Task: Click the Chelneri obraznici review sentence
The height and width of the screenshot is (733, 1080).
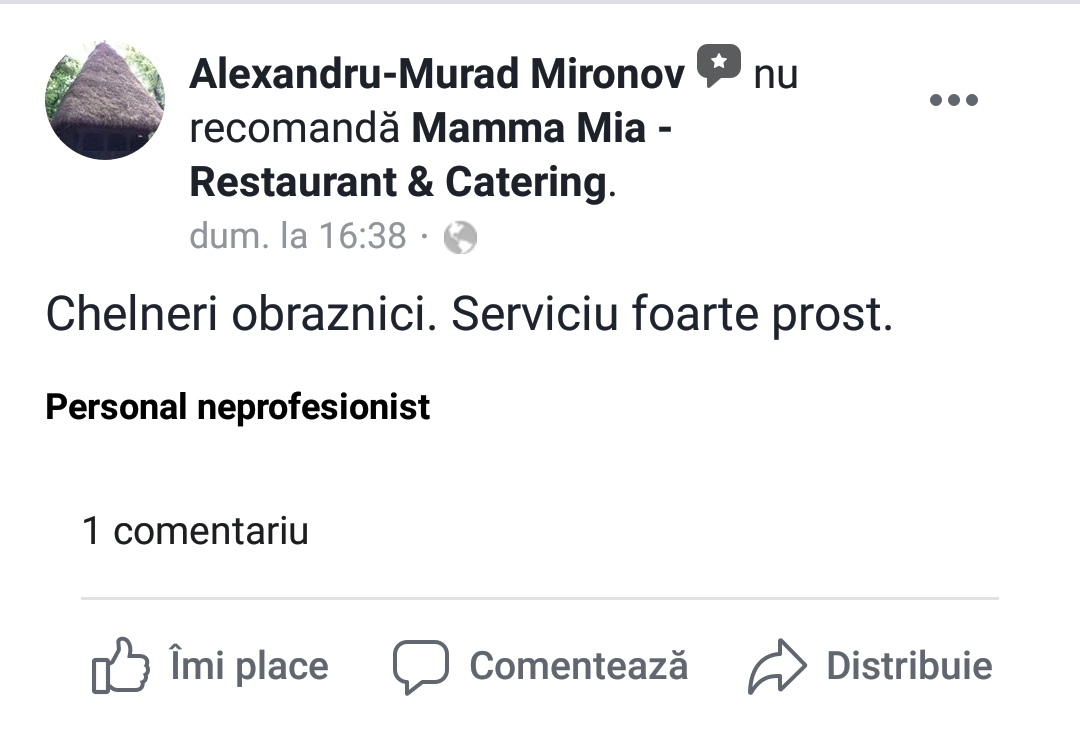Action: point(242,313)
